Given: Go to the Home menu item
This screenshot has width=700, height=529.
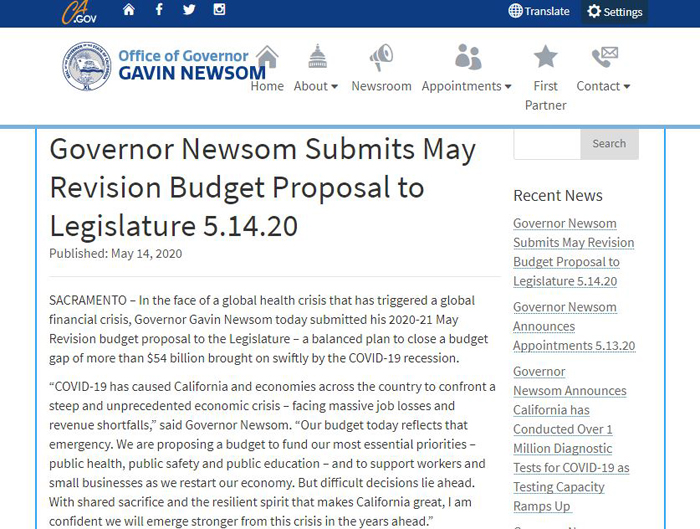Looking at the screenshot, I should [267, 86].
